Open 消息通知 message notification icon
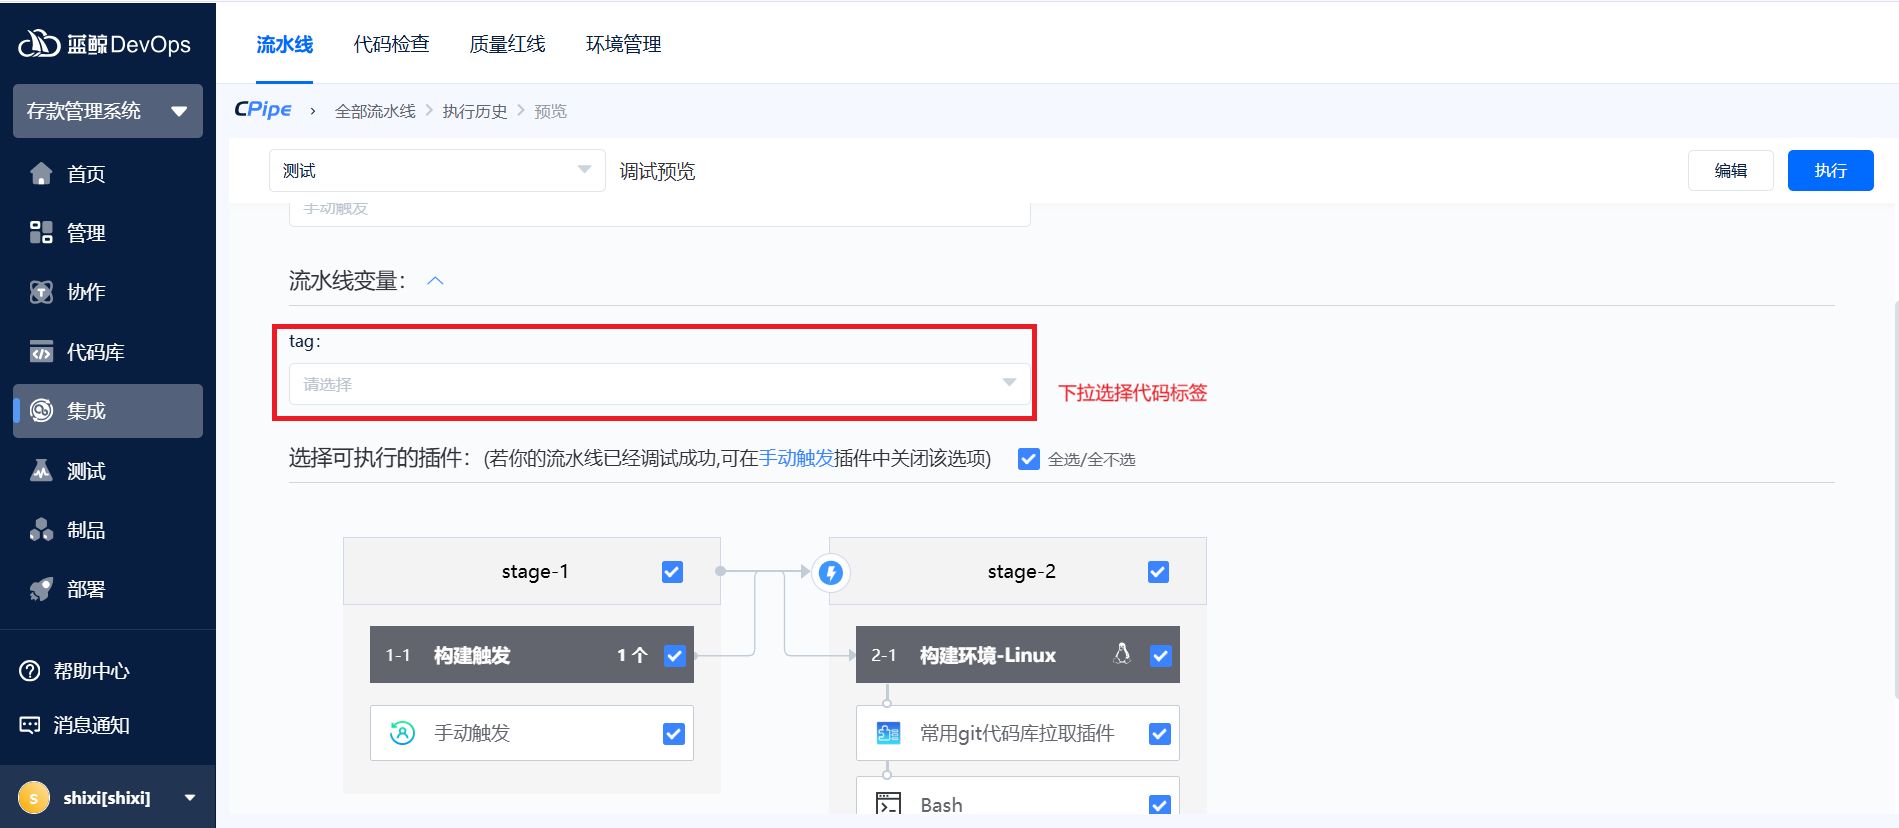 click(x=30, y=725)
